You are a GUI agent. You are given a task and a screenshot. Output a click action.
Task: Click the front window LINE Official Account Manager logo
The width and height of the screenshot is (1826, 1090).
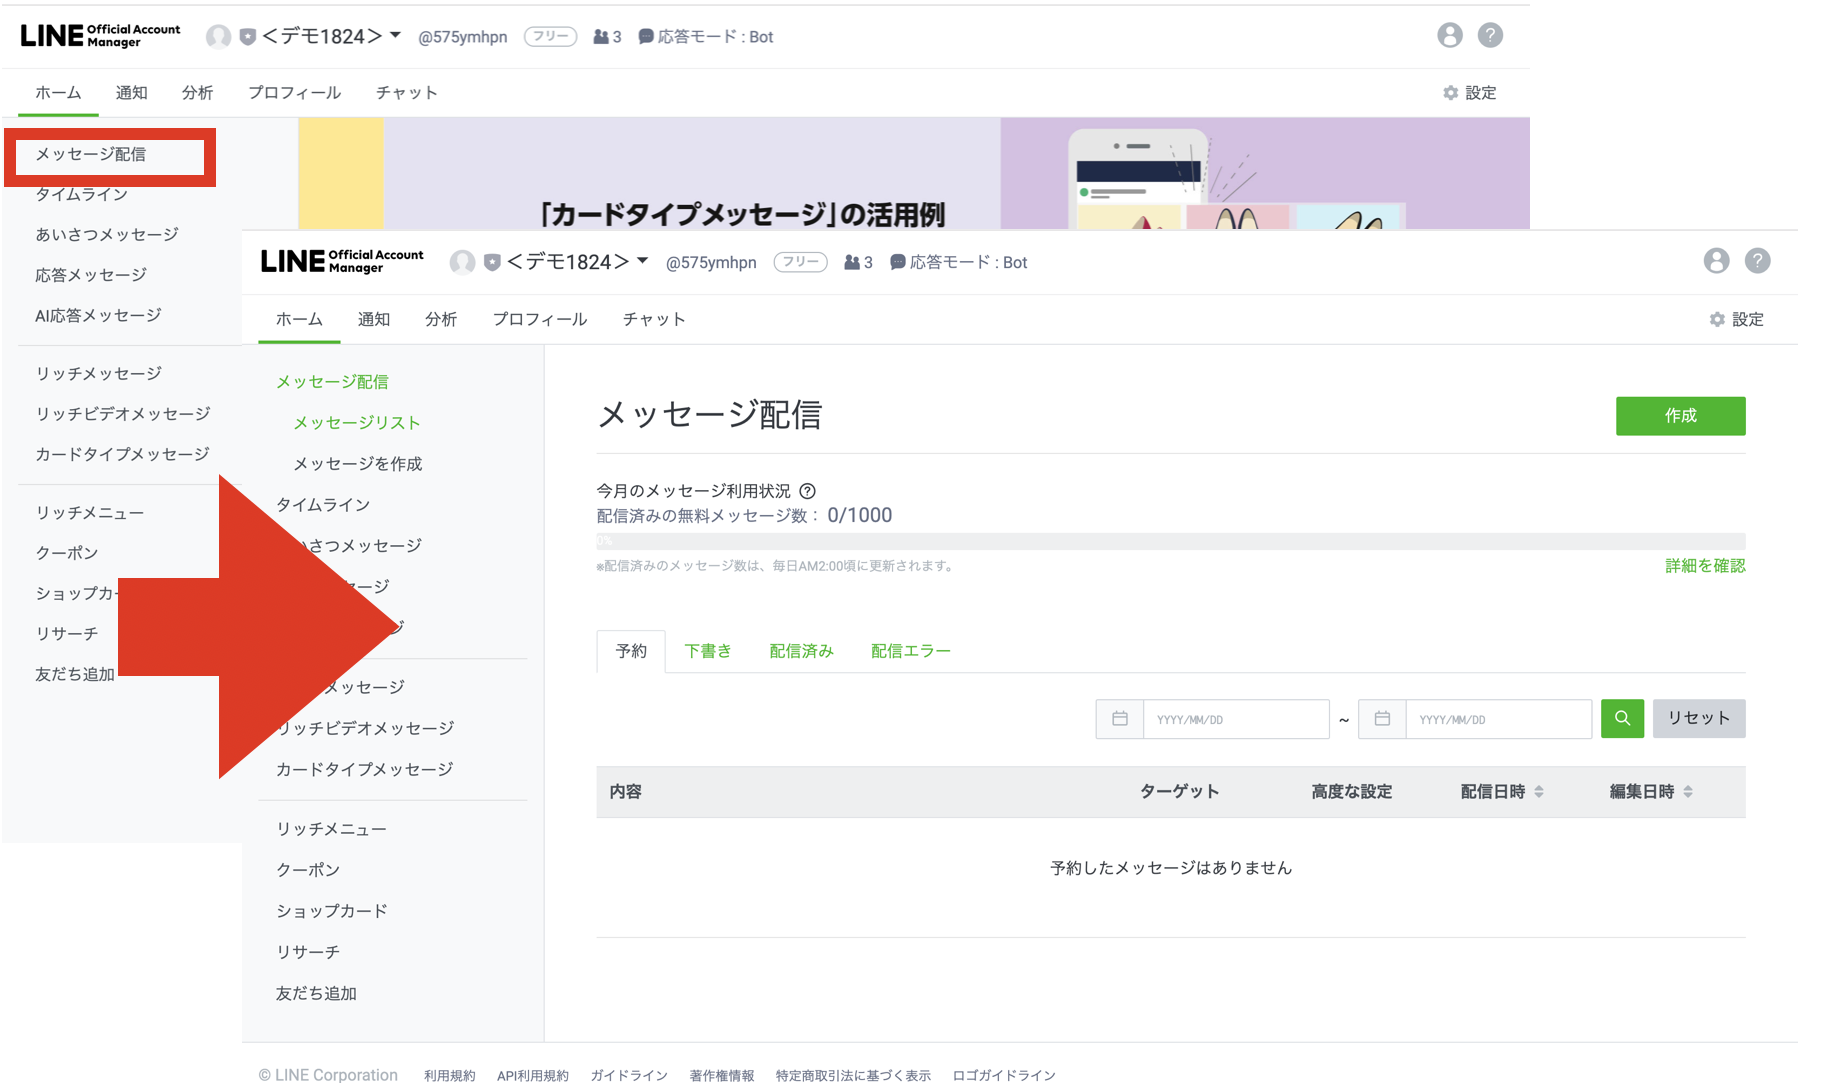pos(342,261)
